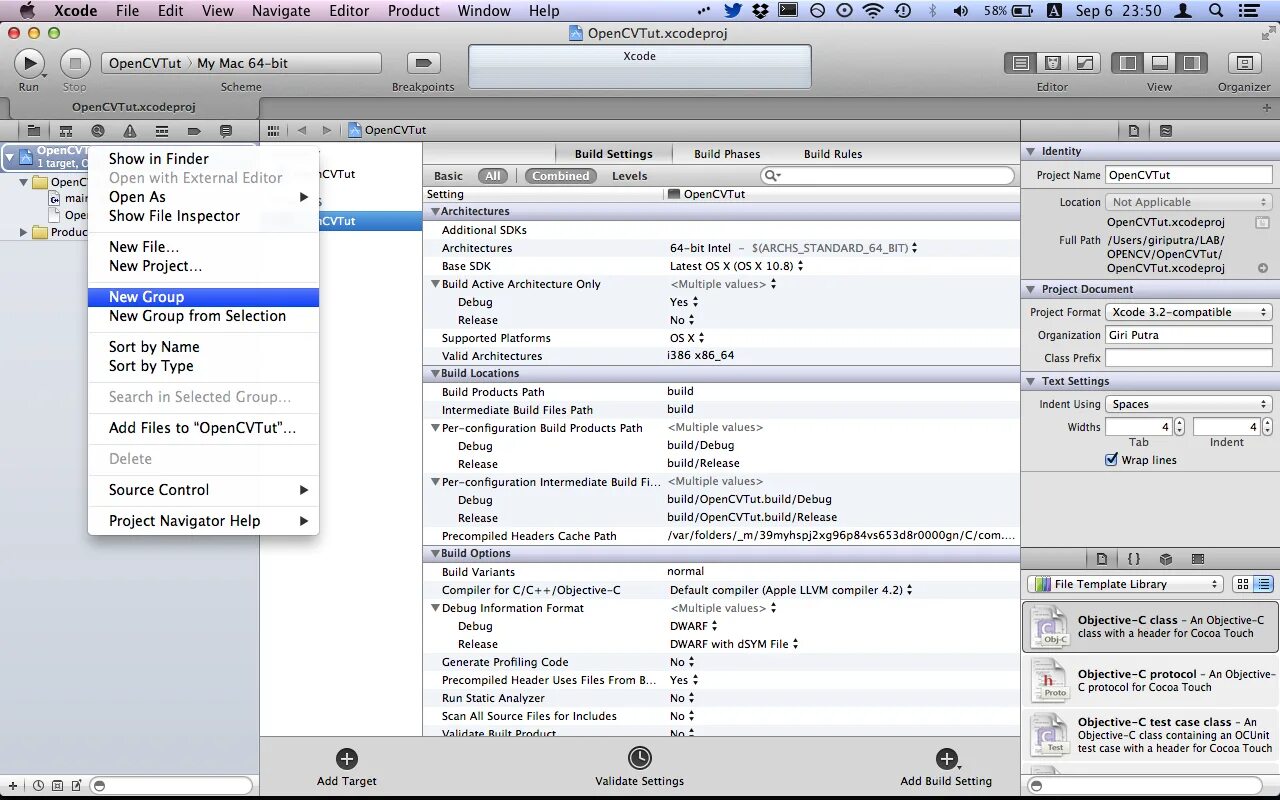Viewport: 1280px width, 800px height.
Task: Open the Project Format dropdown
Action: pyautogui.click(x=1189, y=312)
